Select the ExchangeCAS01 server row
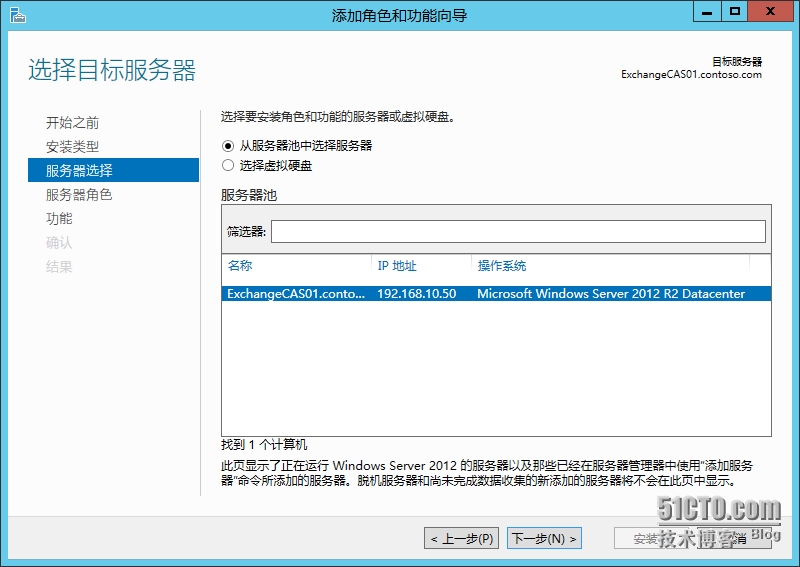 (x=496, y=294)
